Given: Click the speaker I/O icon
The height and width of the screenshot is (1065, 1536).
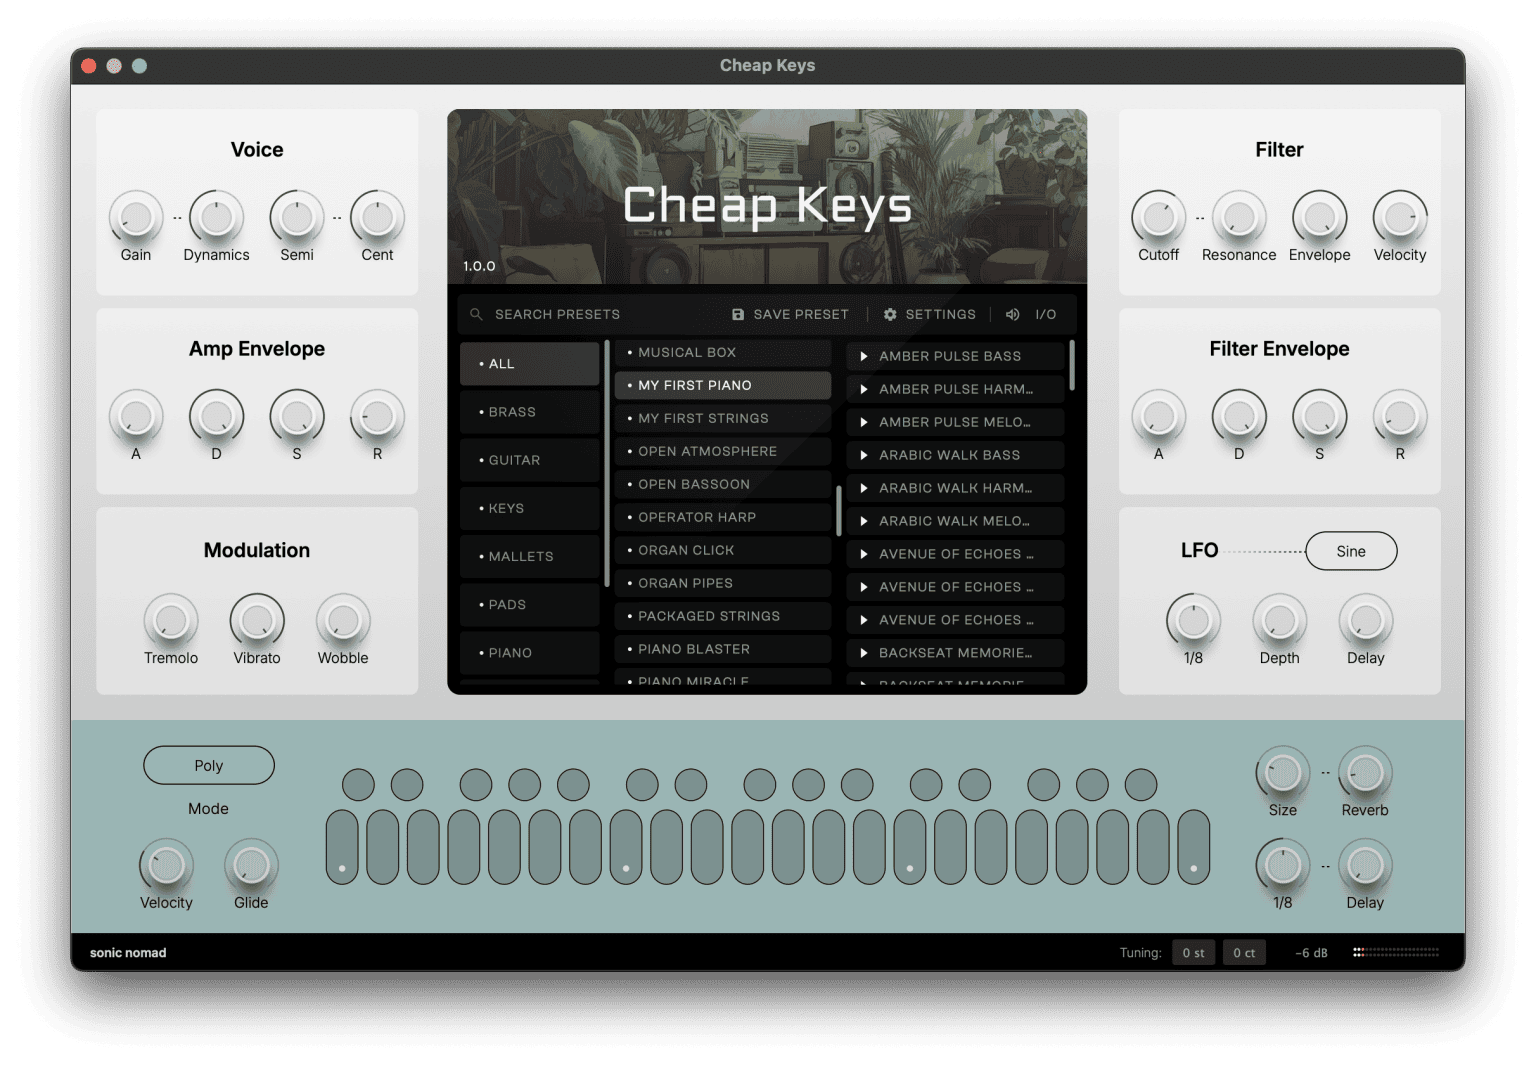Looking at the screenshot, I should coord(1012,314).
